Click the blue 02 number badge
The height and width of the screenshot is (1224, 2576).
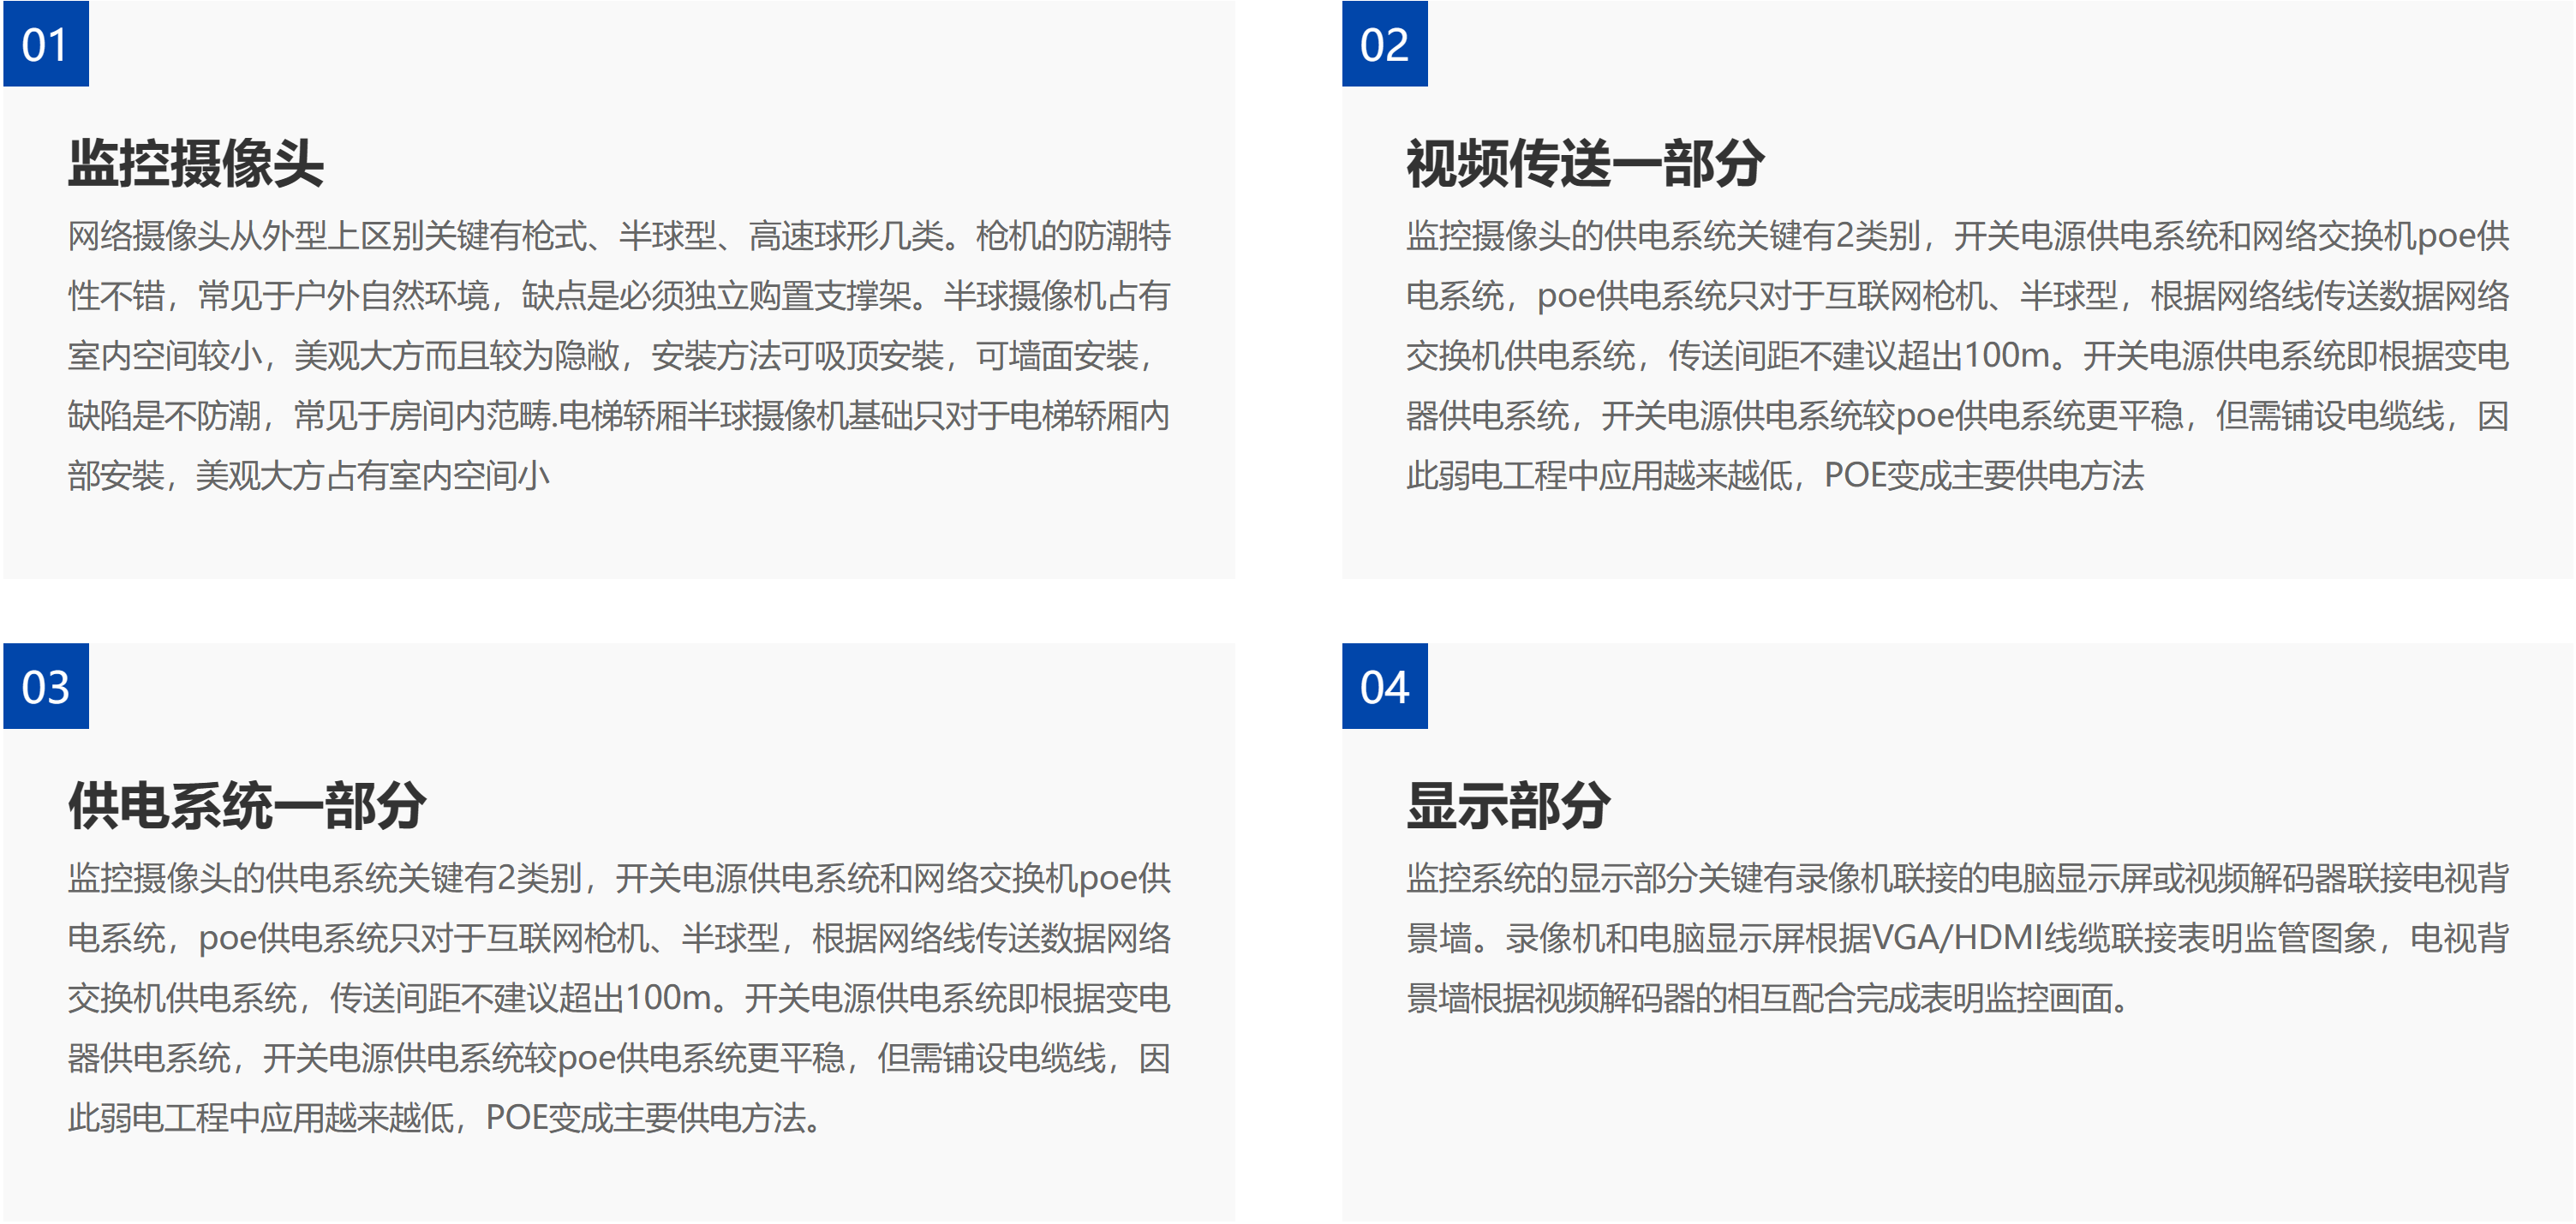pos(1384,44)
